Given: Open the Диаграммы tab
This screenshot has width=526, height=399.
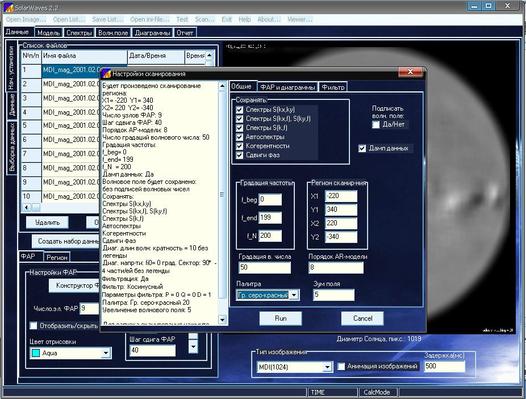Looking at the screenshot, I should (x=153, y=33).
